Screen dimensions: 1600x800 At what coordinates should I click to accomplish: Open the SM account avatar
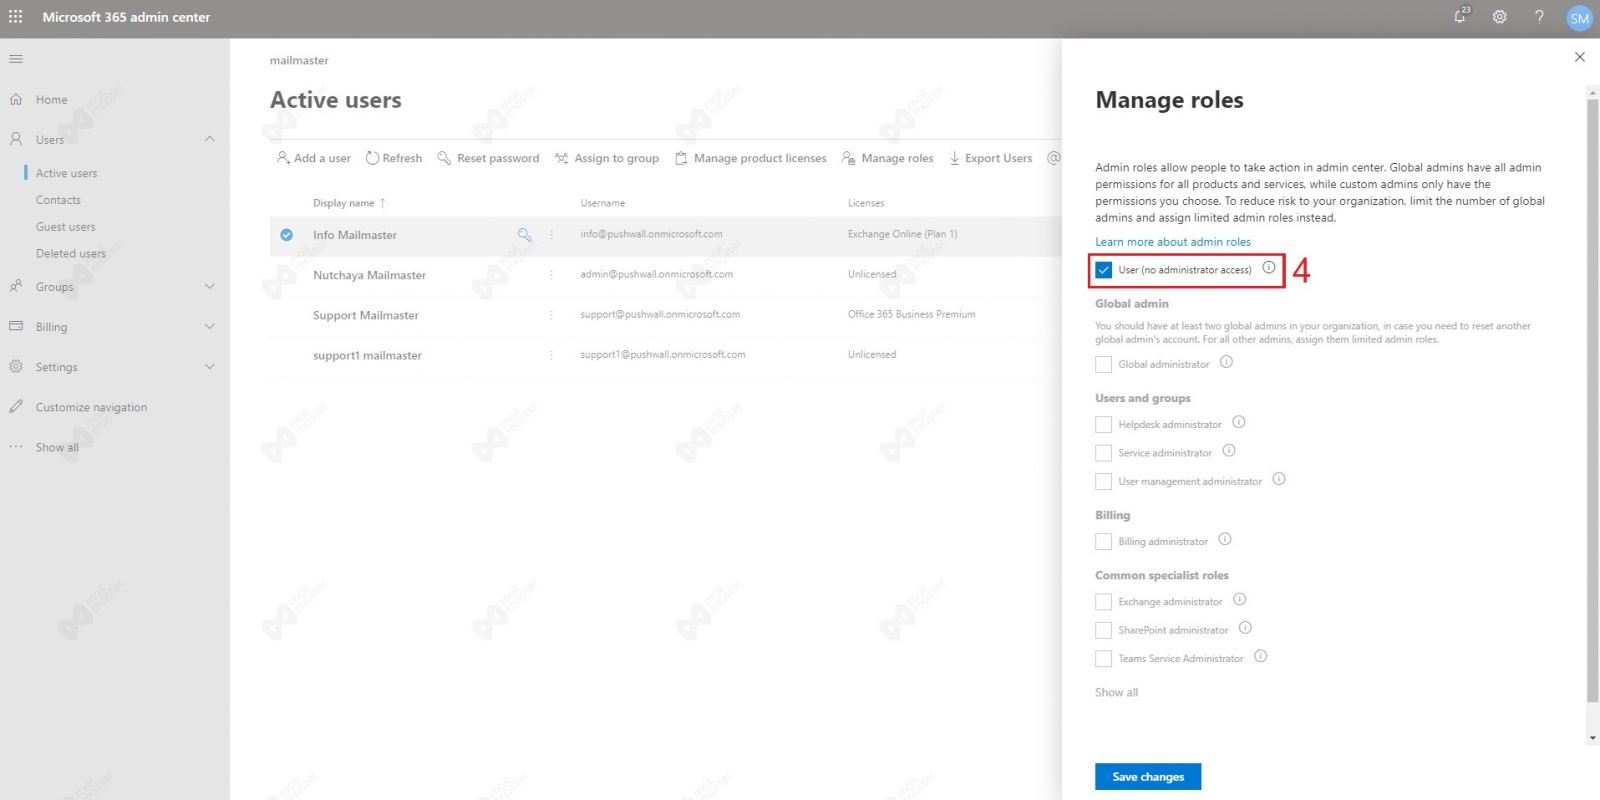point(1579,18)
